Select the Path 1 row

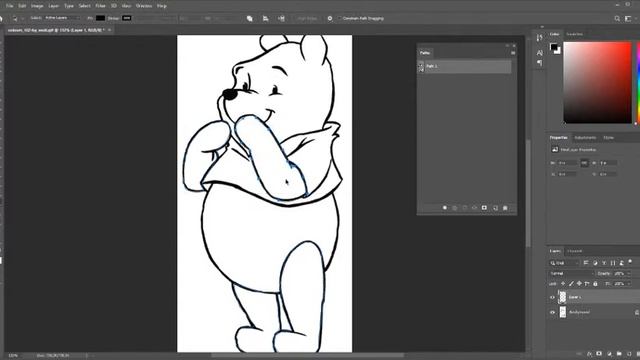(x=464, y=66)
